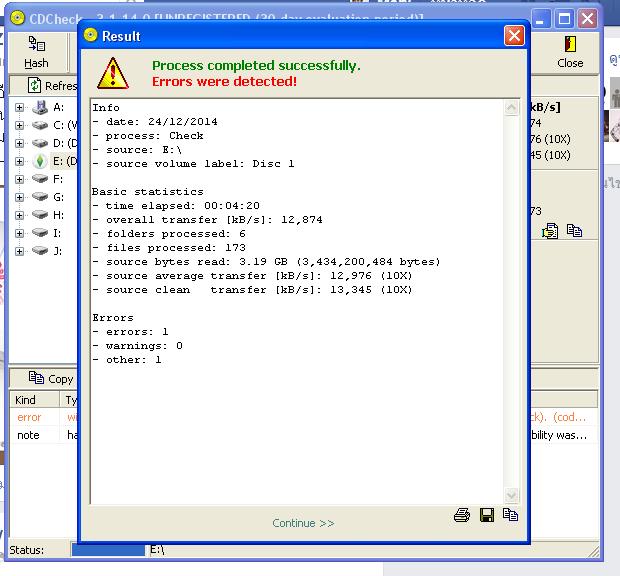This screenshot has width=620, height=576.
Task: Expand the C: drive tree node
Action: pyautogui.click(x=19, y=125)
